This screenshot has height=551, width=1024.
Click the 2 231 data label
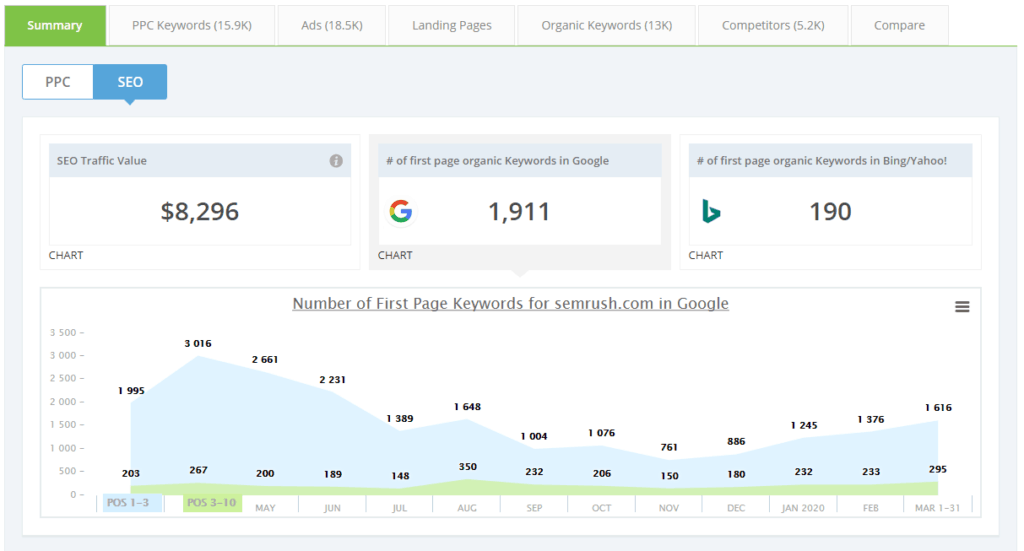pos(332,379)
